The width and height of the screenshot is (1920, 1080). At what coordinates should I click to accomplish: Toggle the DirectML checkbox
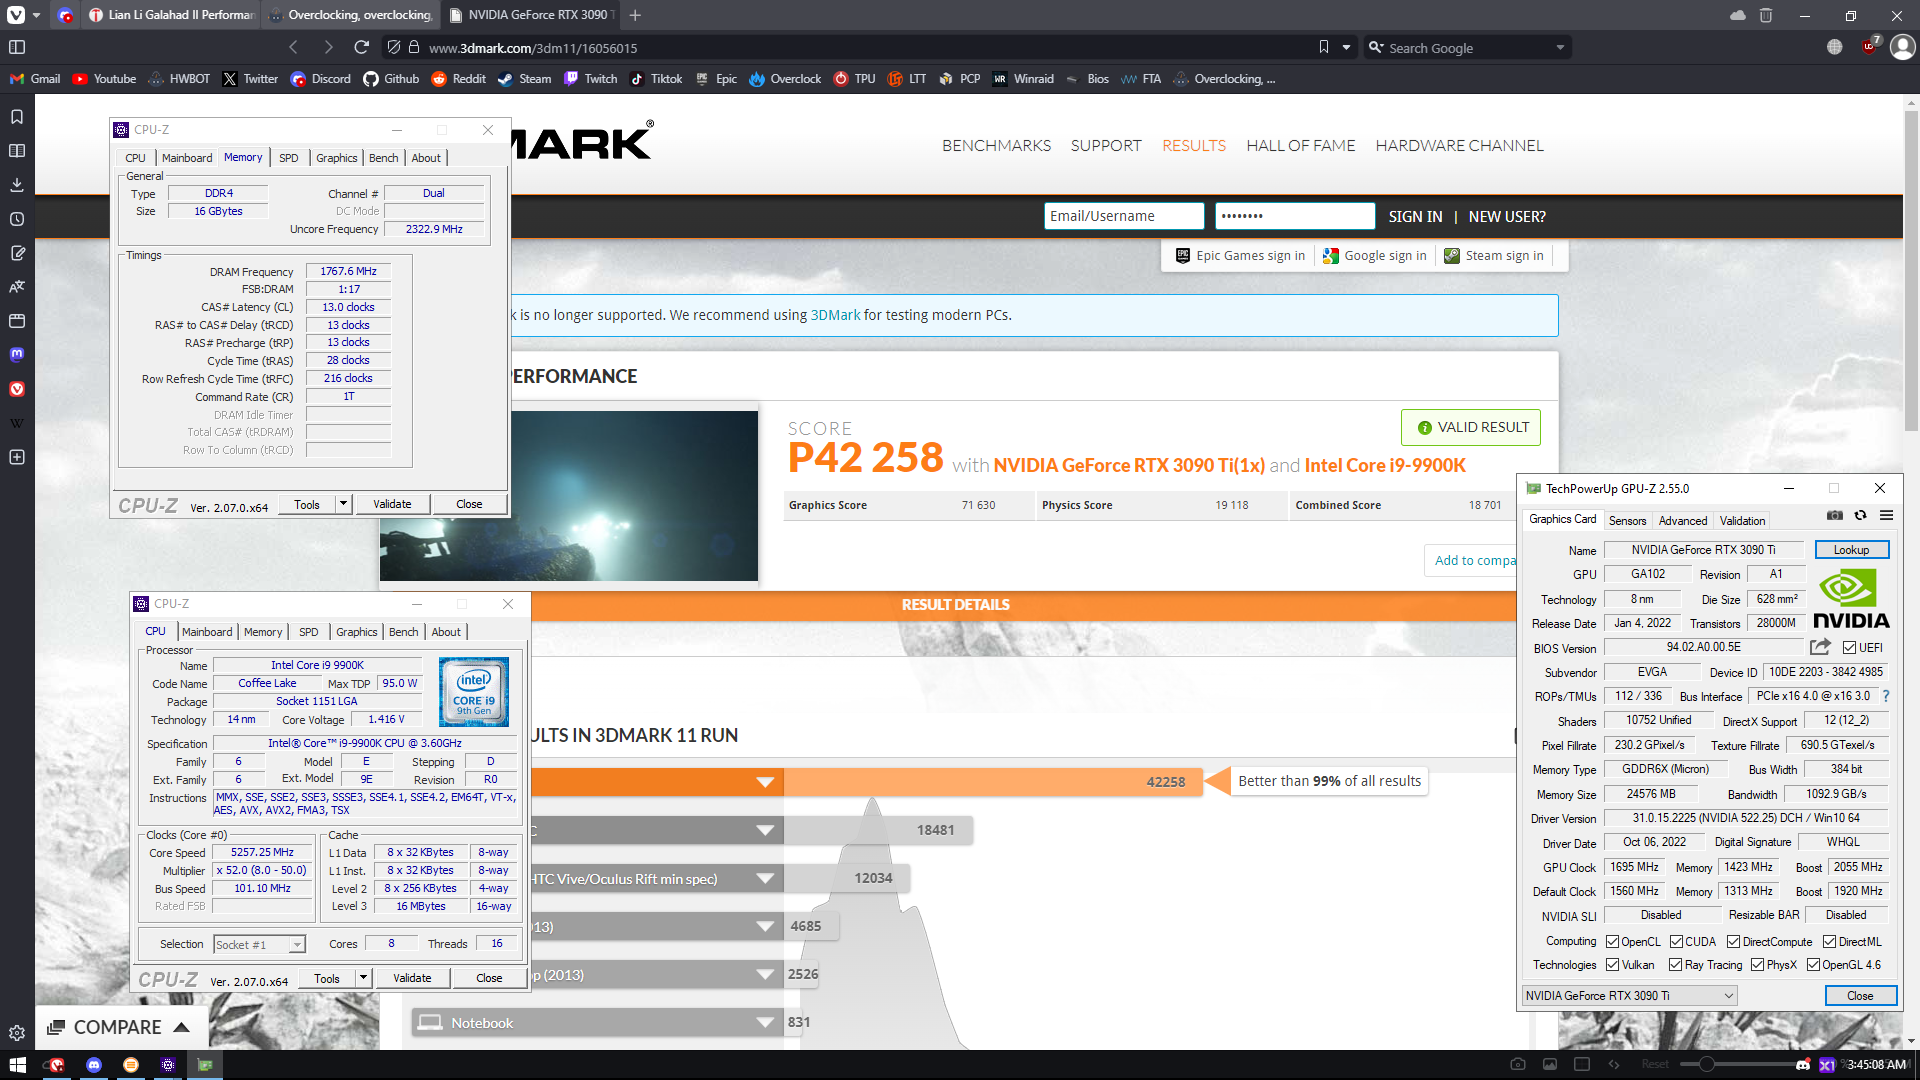tap(1829, 942)
